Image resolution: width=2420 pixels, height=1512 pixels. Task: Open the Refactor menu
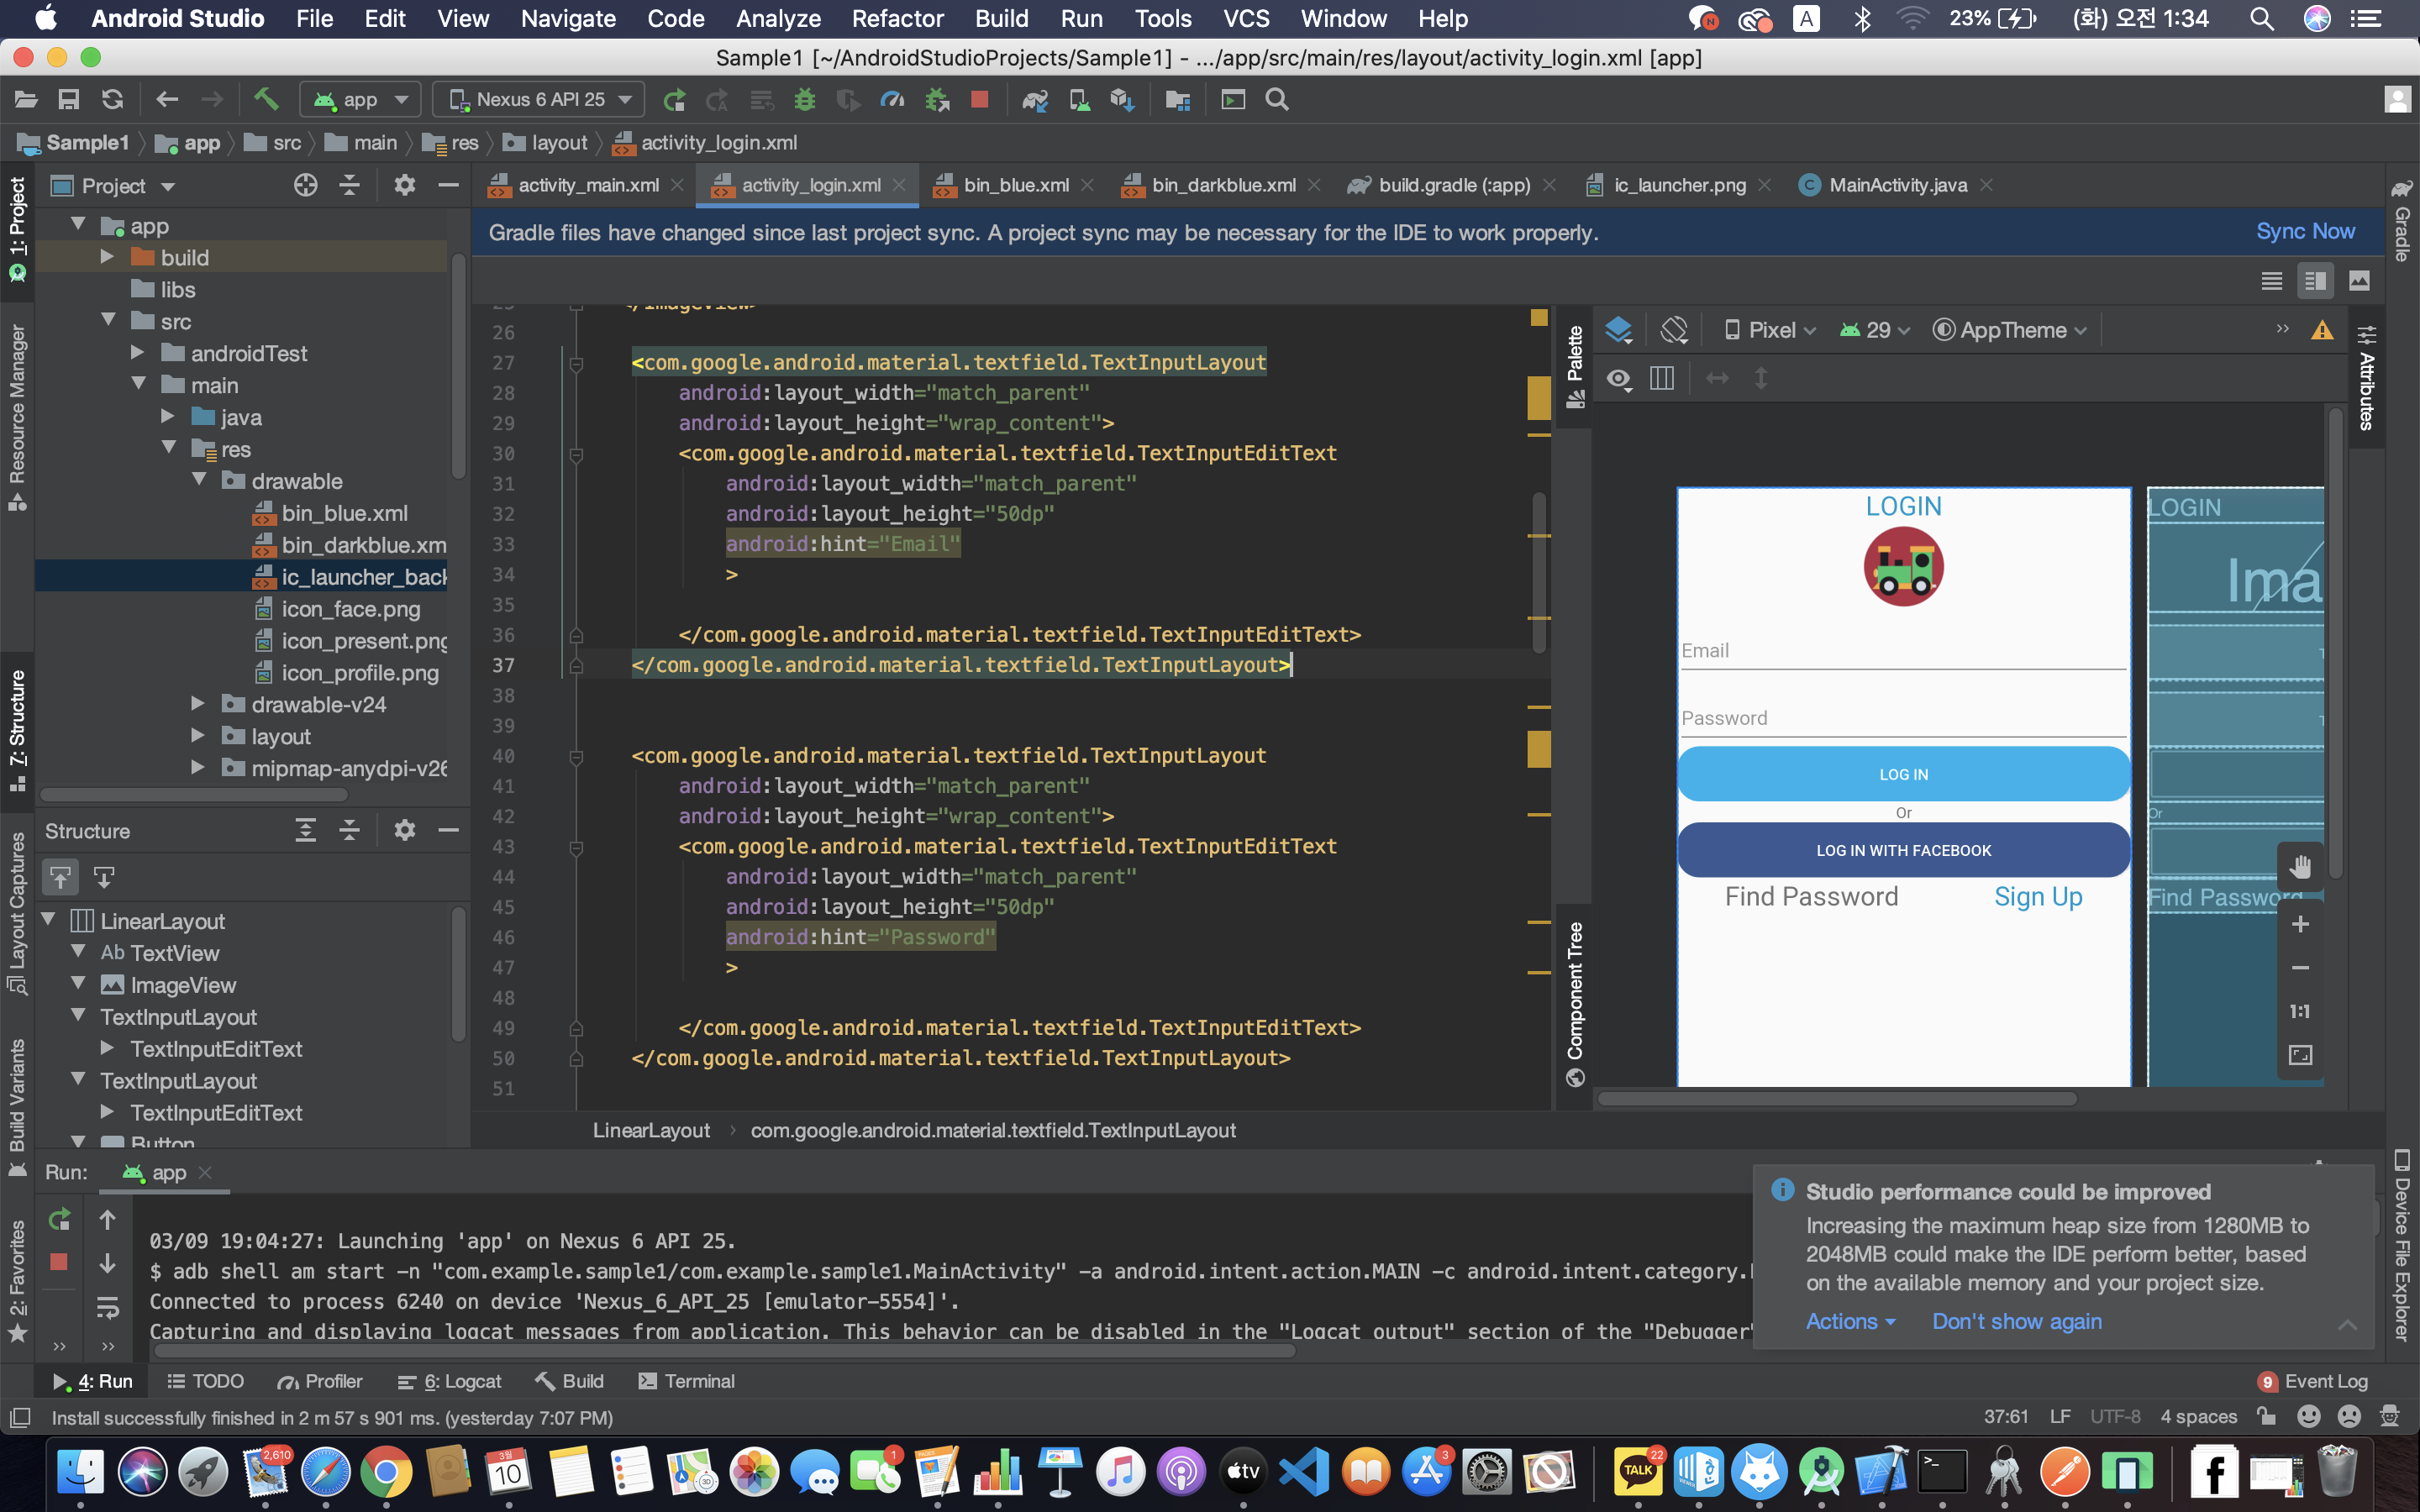(x=897, y=18)
